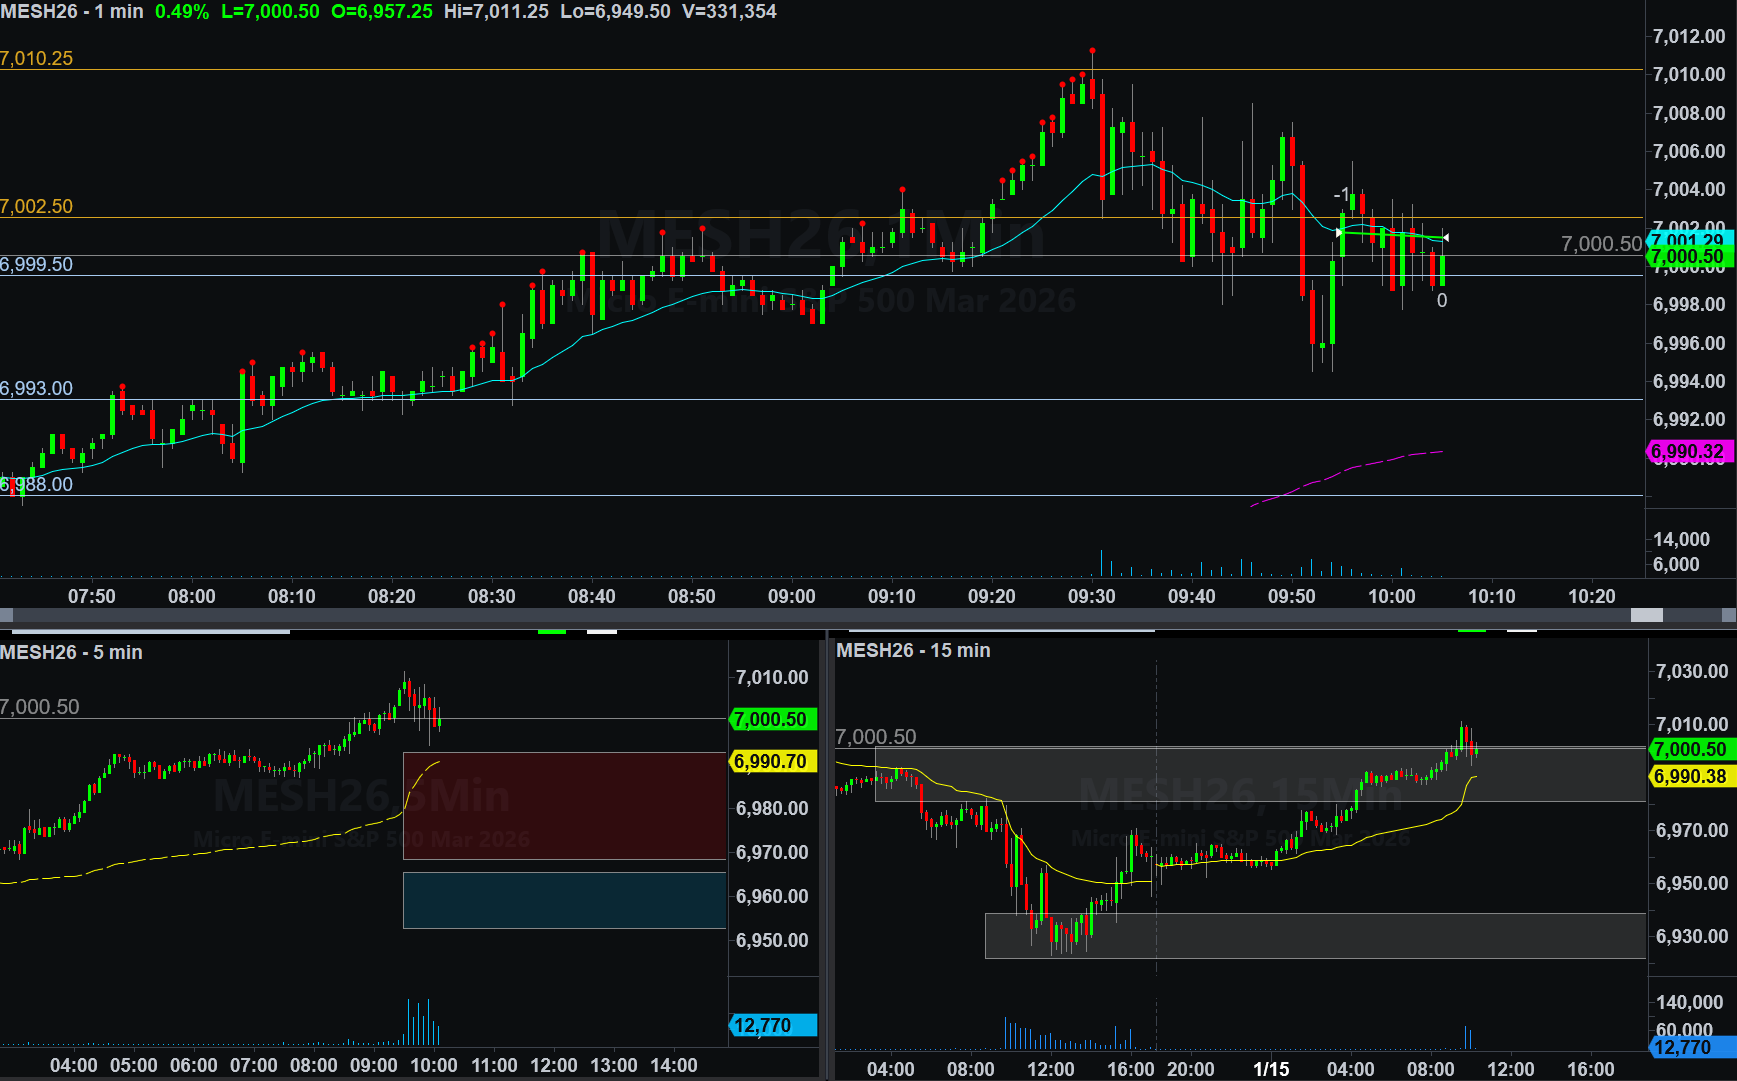Click the right white triangle trade exit marker

coord(1444,237)
